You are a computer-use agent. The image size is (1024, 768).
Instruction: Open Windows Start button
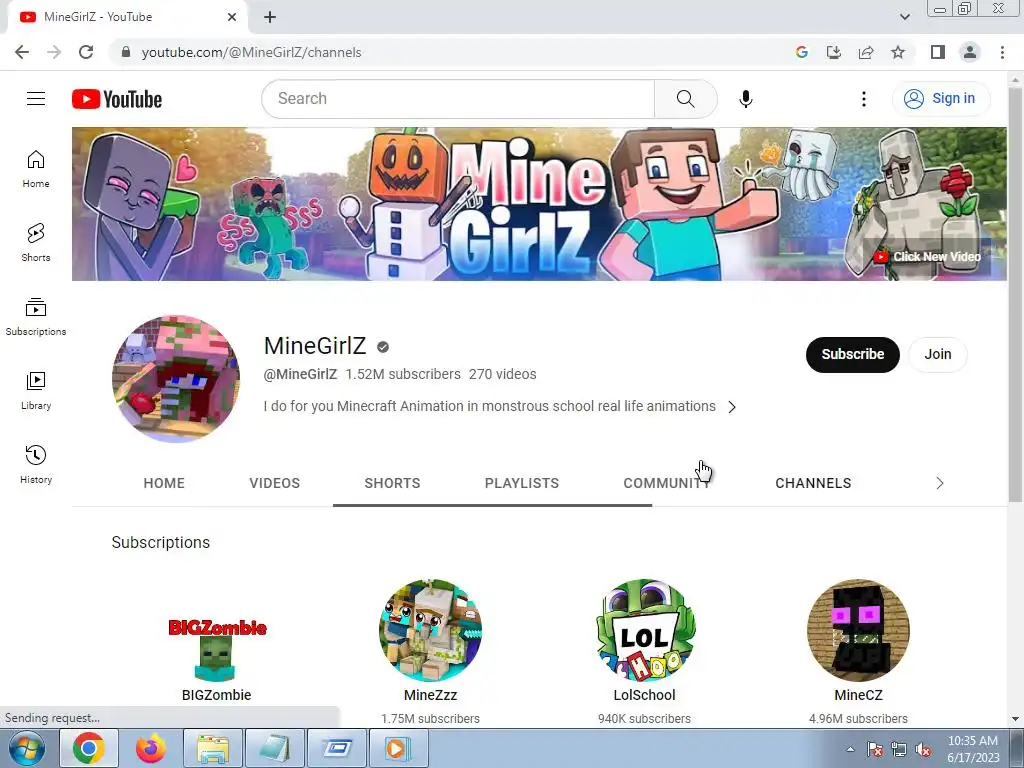tap(27, 748)
